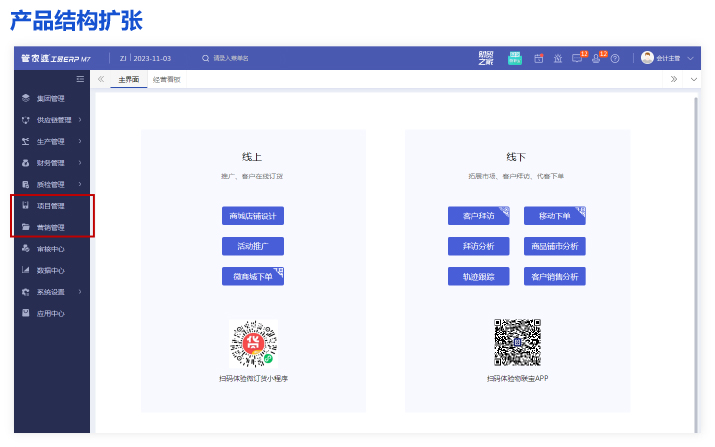Image resolution: width=715 pixels, height=447 pixels.
Task: Select the 主界面 tab
Action: click(x=128, y=78)
